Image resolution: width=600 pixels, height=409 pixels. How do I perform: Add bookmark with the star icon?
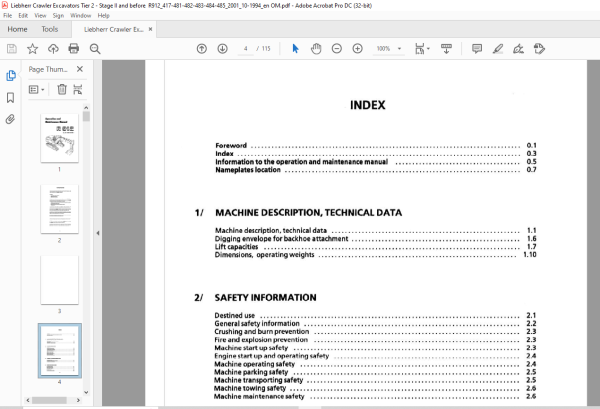(x=33, y=49)
